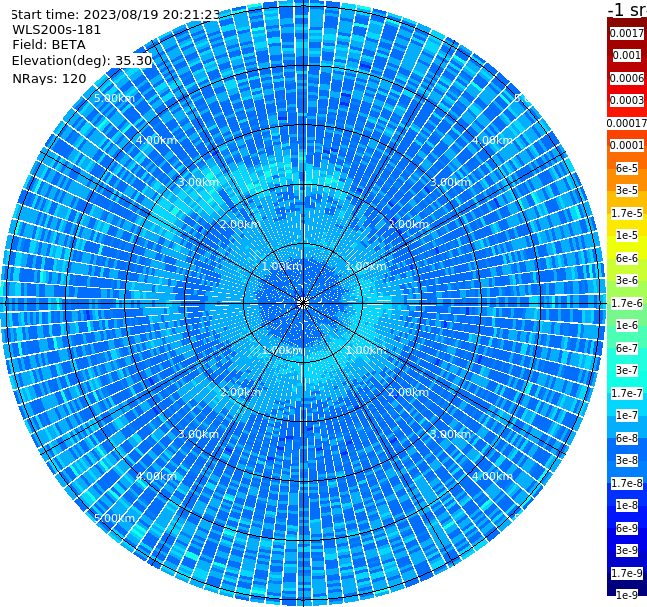The image size is (647, 607).
Task: Select the 1.7e-5 colorbar value
Action: click(x=627, y=213)
